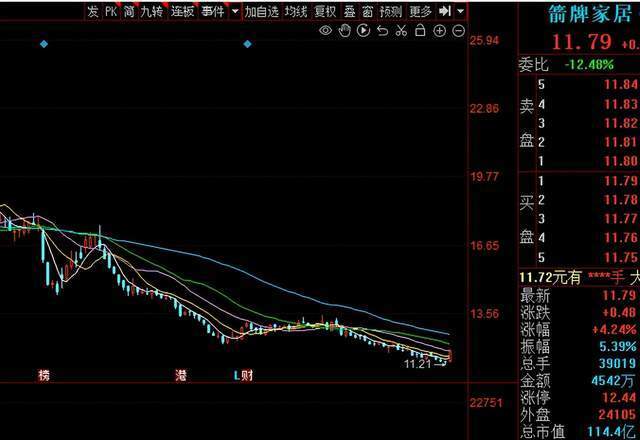Screen dimensions: 640x440
Task: Click the circular play replay icon
Action: tap(363, 31)
